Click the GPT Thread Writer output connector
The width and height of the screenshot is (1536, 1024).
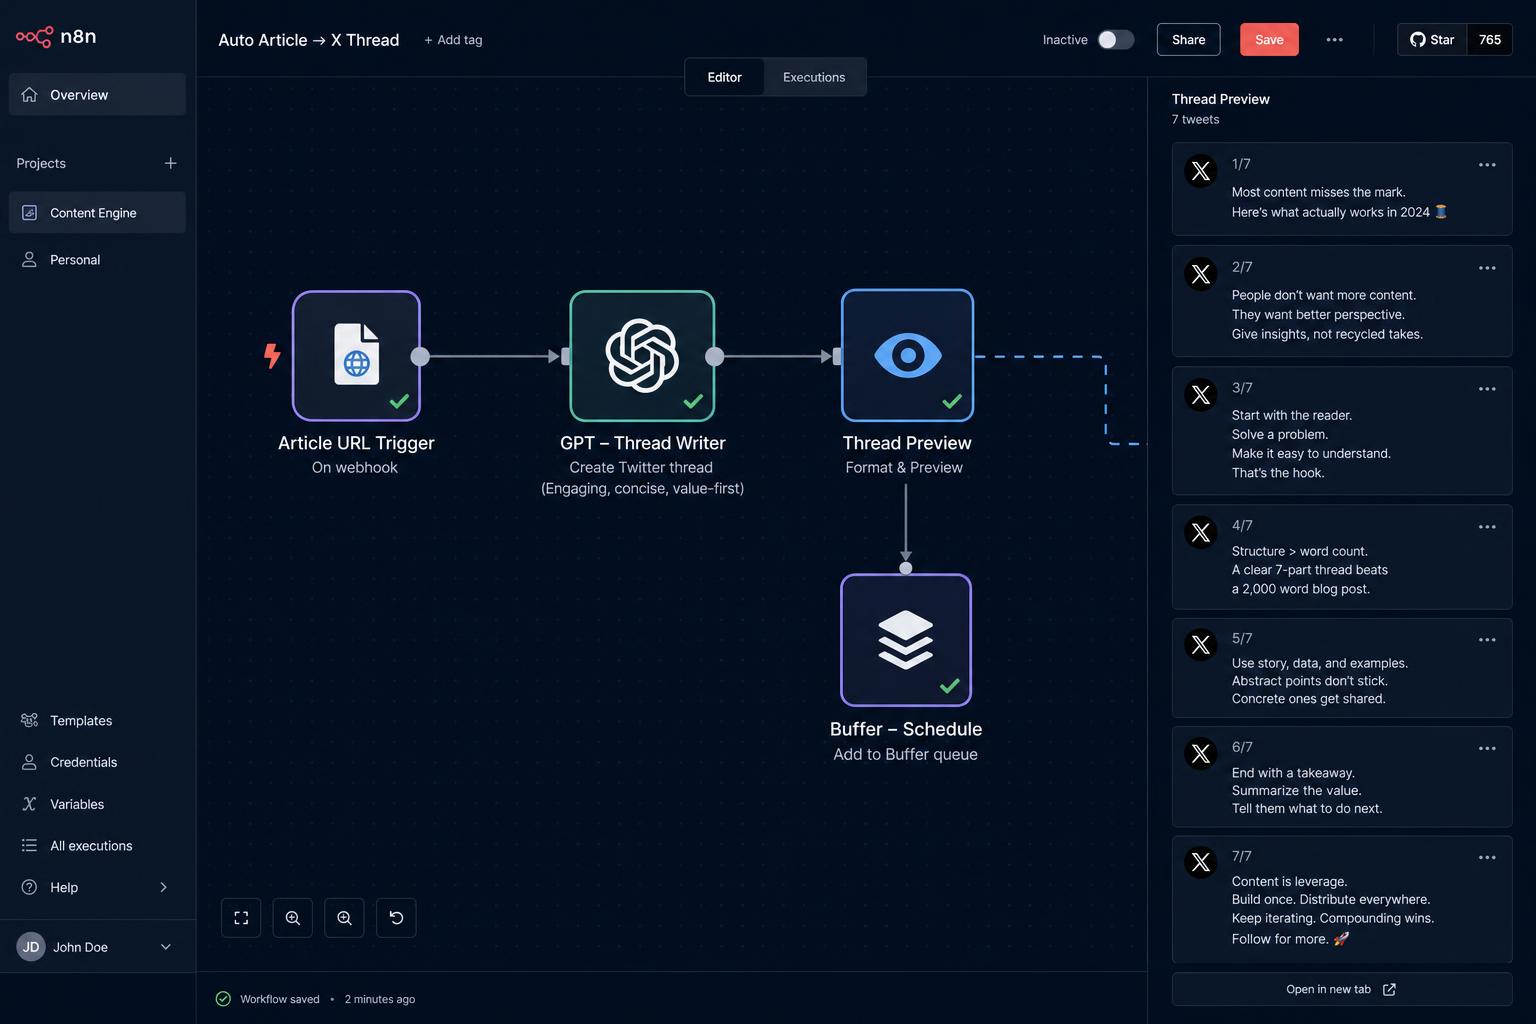pos(714,356)
